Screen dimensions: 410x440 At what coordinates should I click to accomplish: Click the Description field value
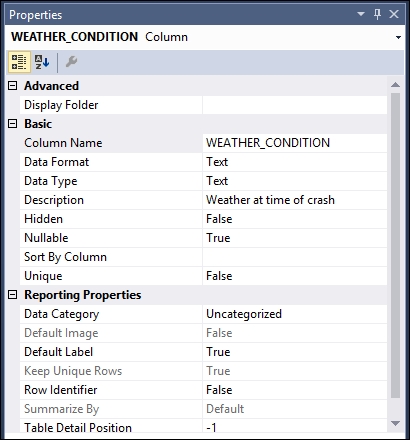(x=295, y=200)
